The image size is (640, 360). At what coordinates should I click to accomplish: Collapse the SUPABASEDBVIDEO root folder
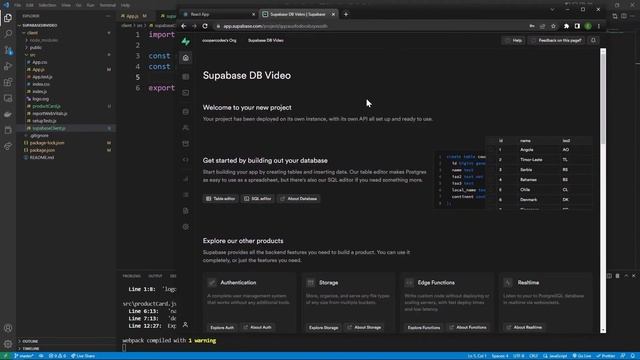20,25
